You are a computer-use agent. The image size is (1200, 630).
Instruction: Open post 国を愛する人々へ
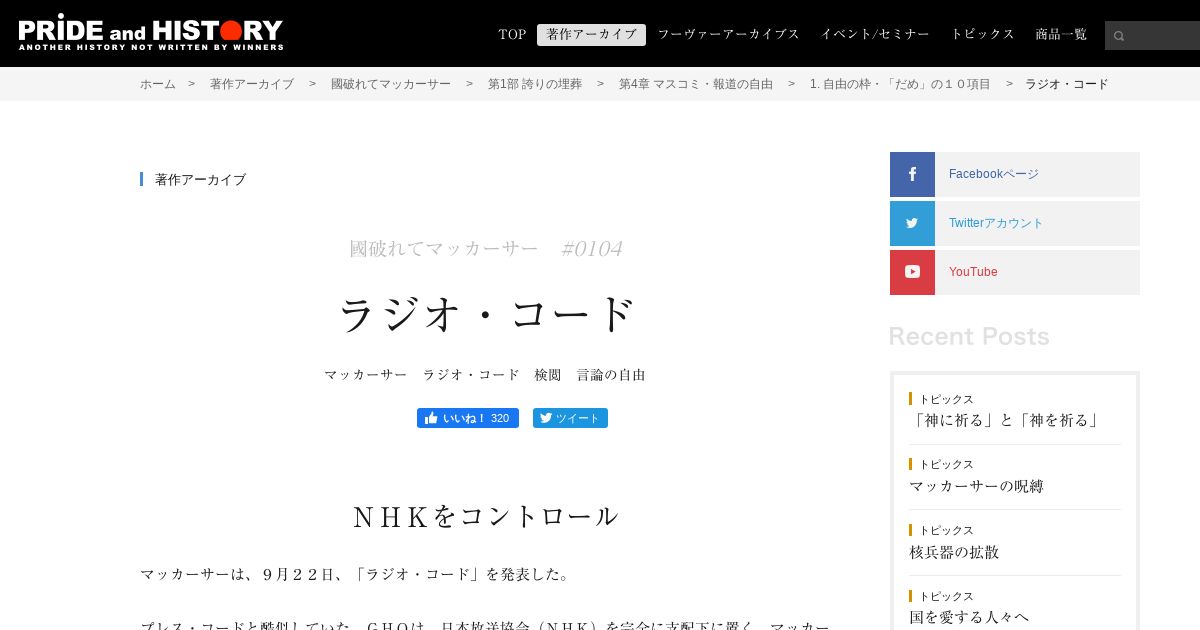tap(969, 618)
